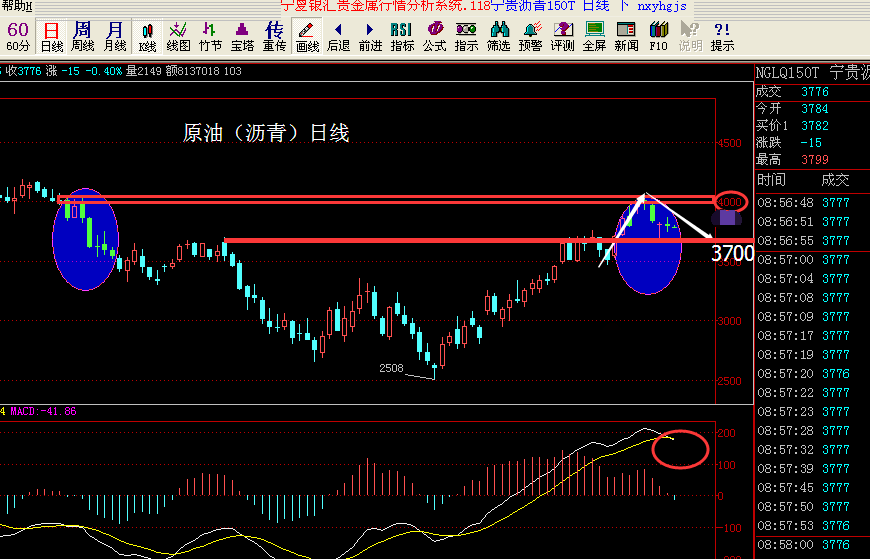Open RSI 指标 indicators
Image resolution: width=870 pixels, height=559 pixels.
pyautogui.click(x=402, y=37)
